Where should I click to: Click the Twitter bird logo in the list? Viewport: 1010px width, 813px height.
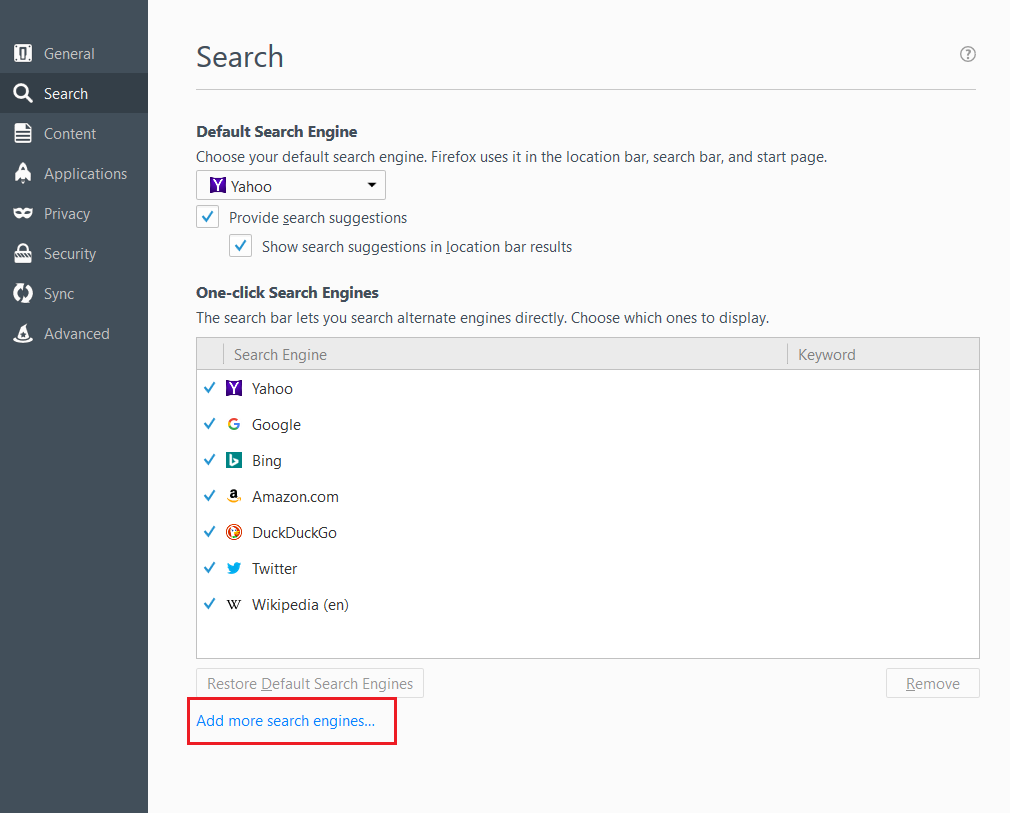click(234, 568)
